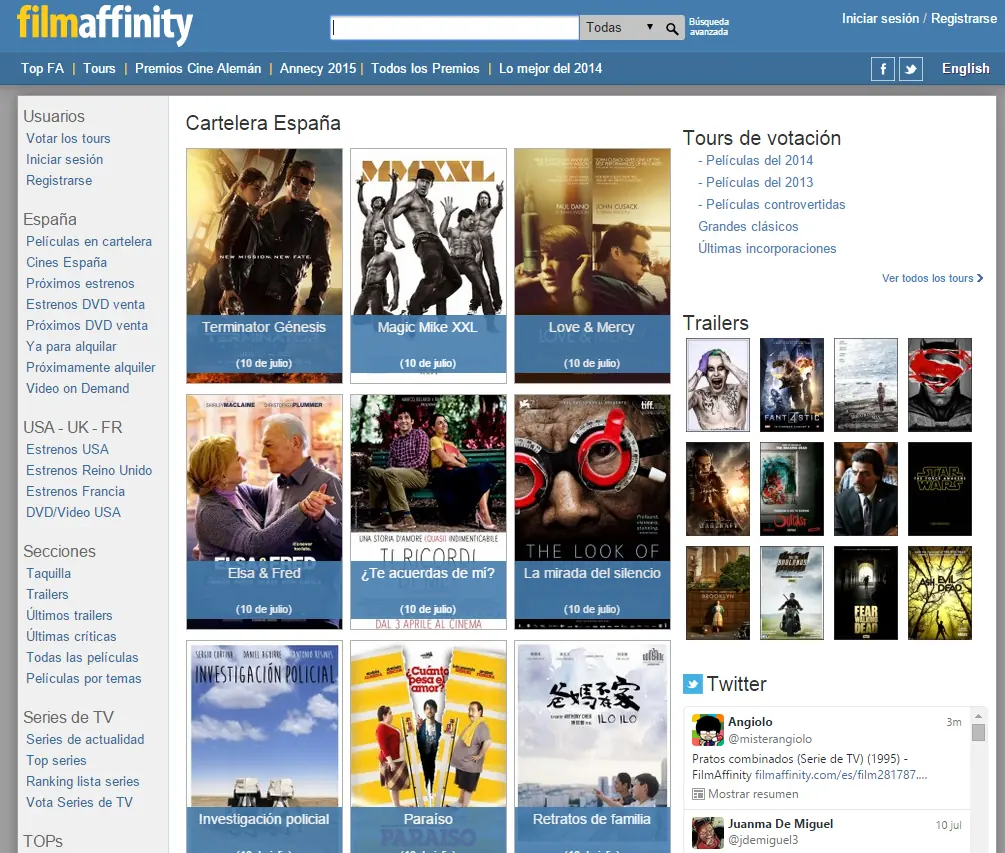
Task: Open Facebook page via the "f" icon
Action: [883, 68]
